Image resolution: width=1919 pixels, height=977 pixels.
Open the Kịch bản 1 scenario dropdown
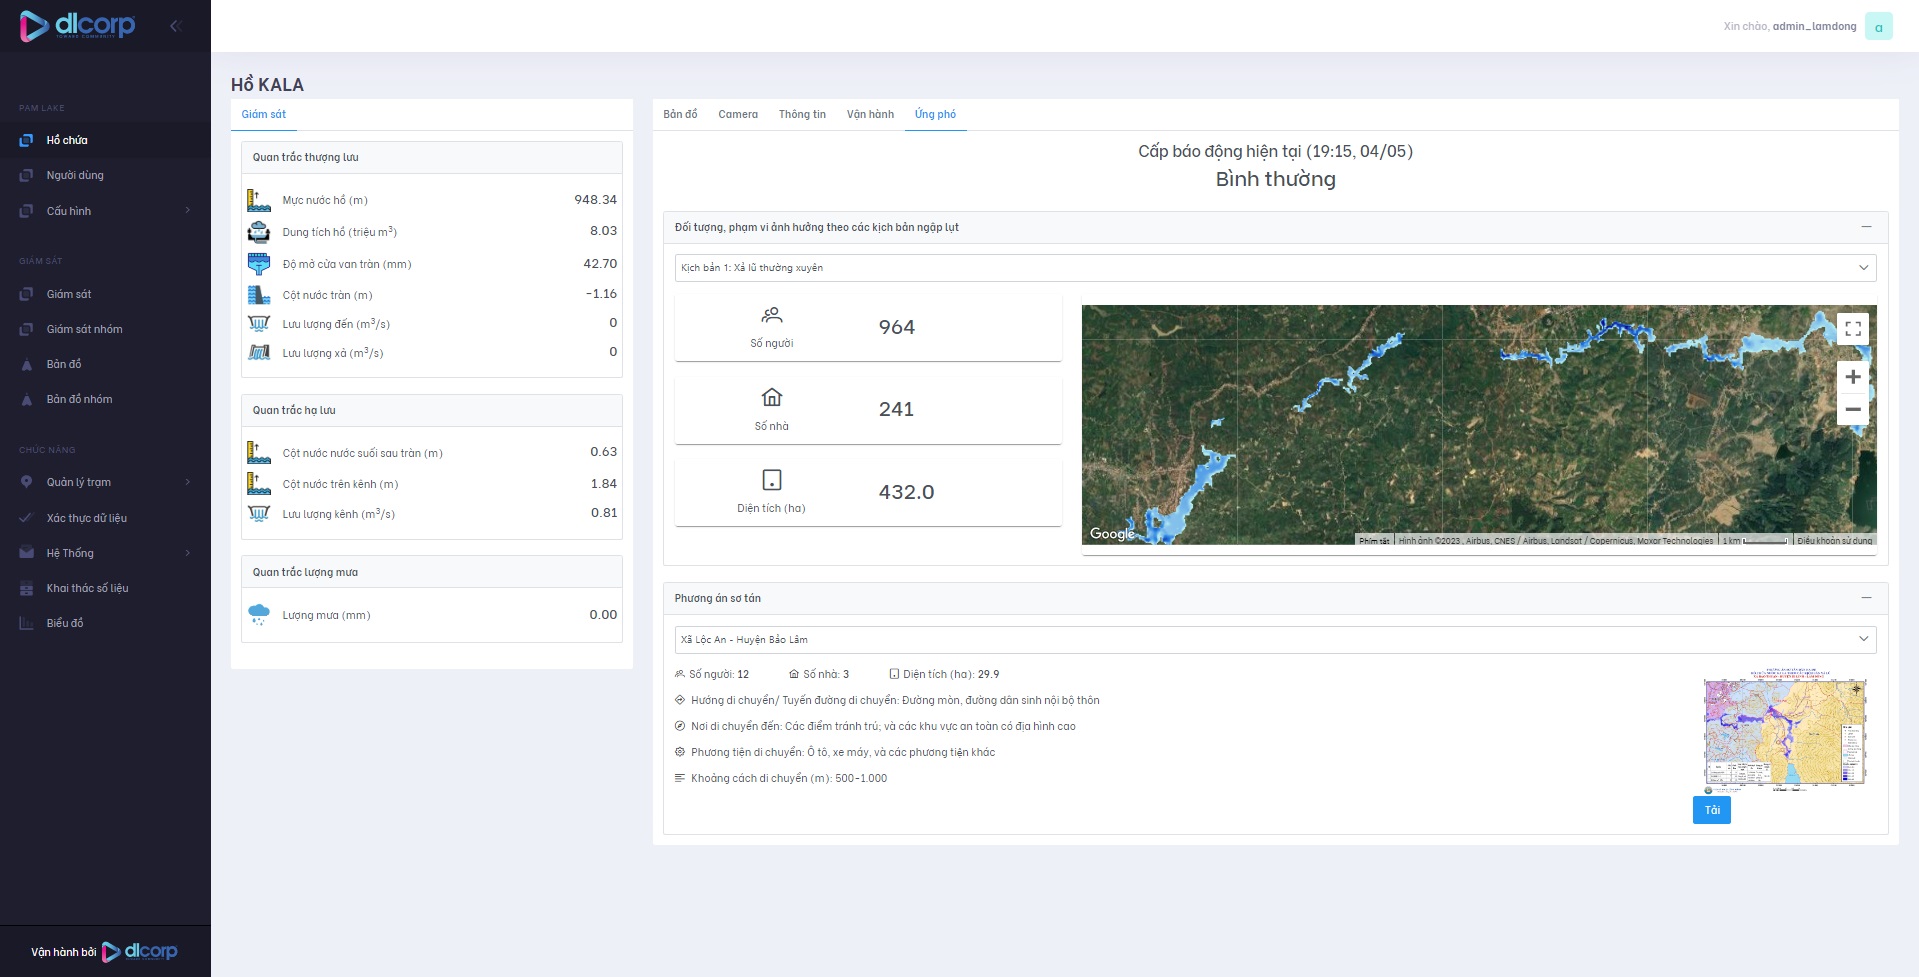[1274, 268]
